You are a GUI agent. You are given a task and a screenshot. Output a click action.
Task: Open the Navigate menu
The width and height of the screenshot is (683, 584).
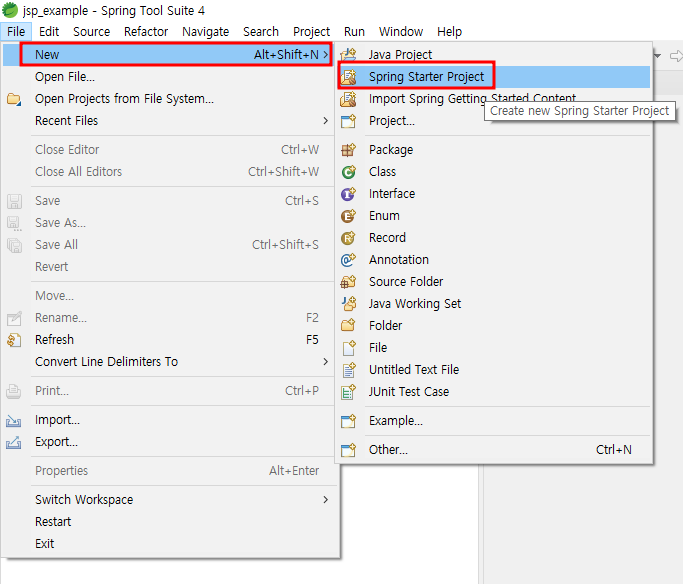[x=206, y=31]
